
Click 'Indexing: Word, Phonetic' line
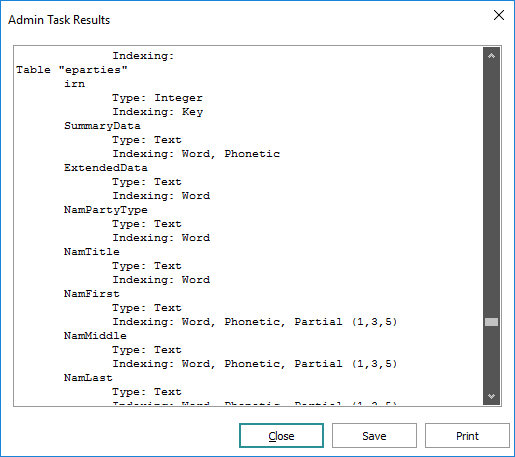click(196, 154)
